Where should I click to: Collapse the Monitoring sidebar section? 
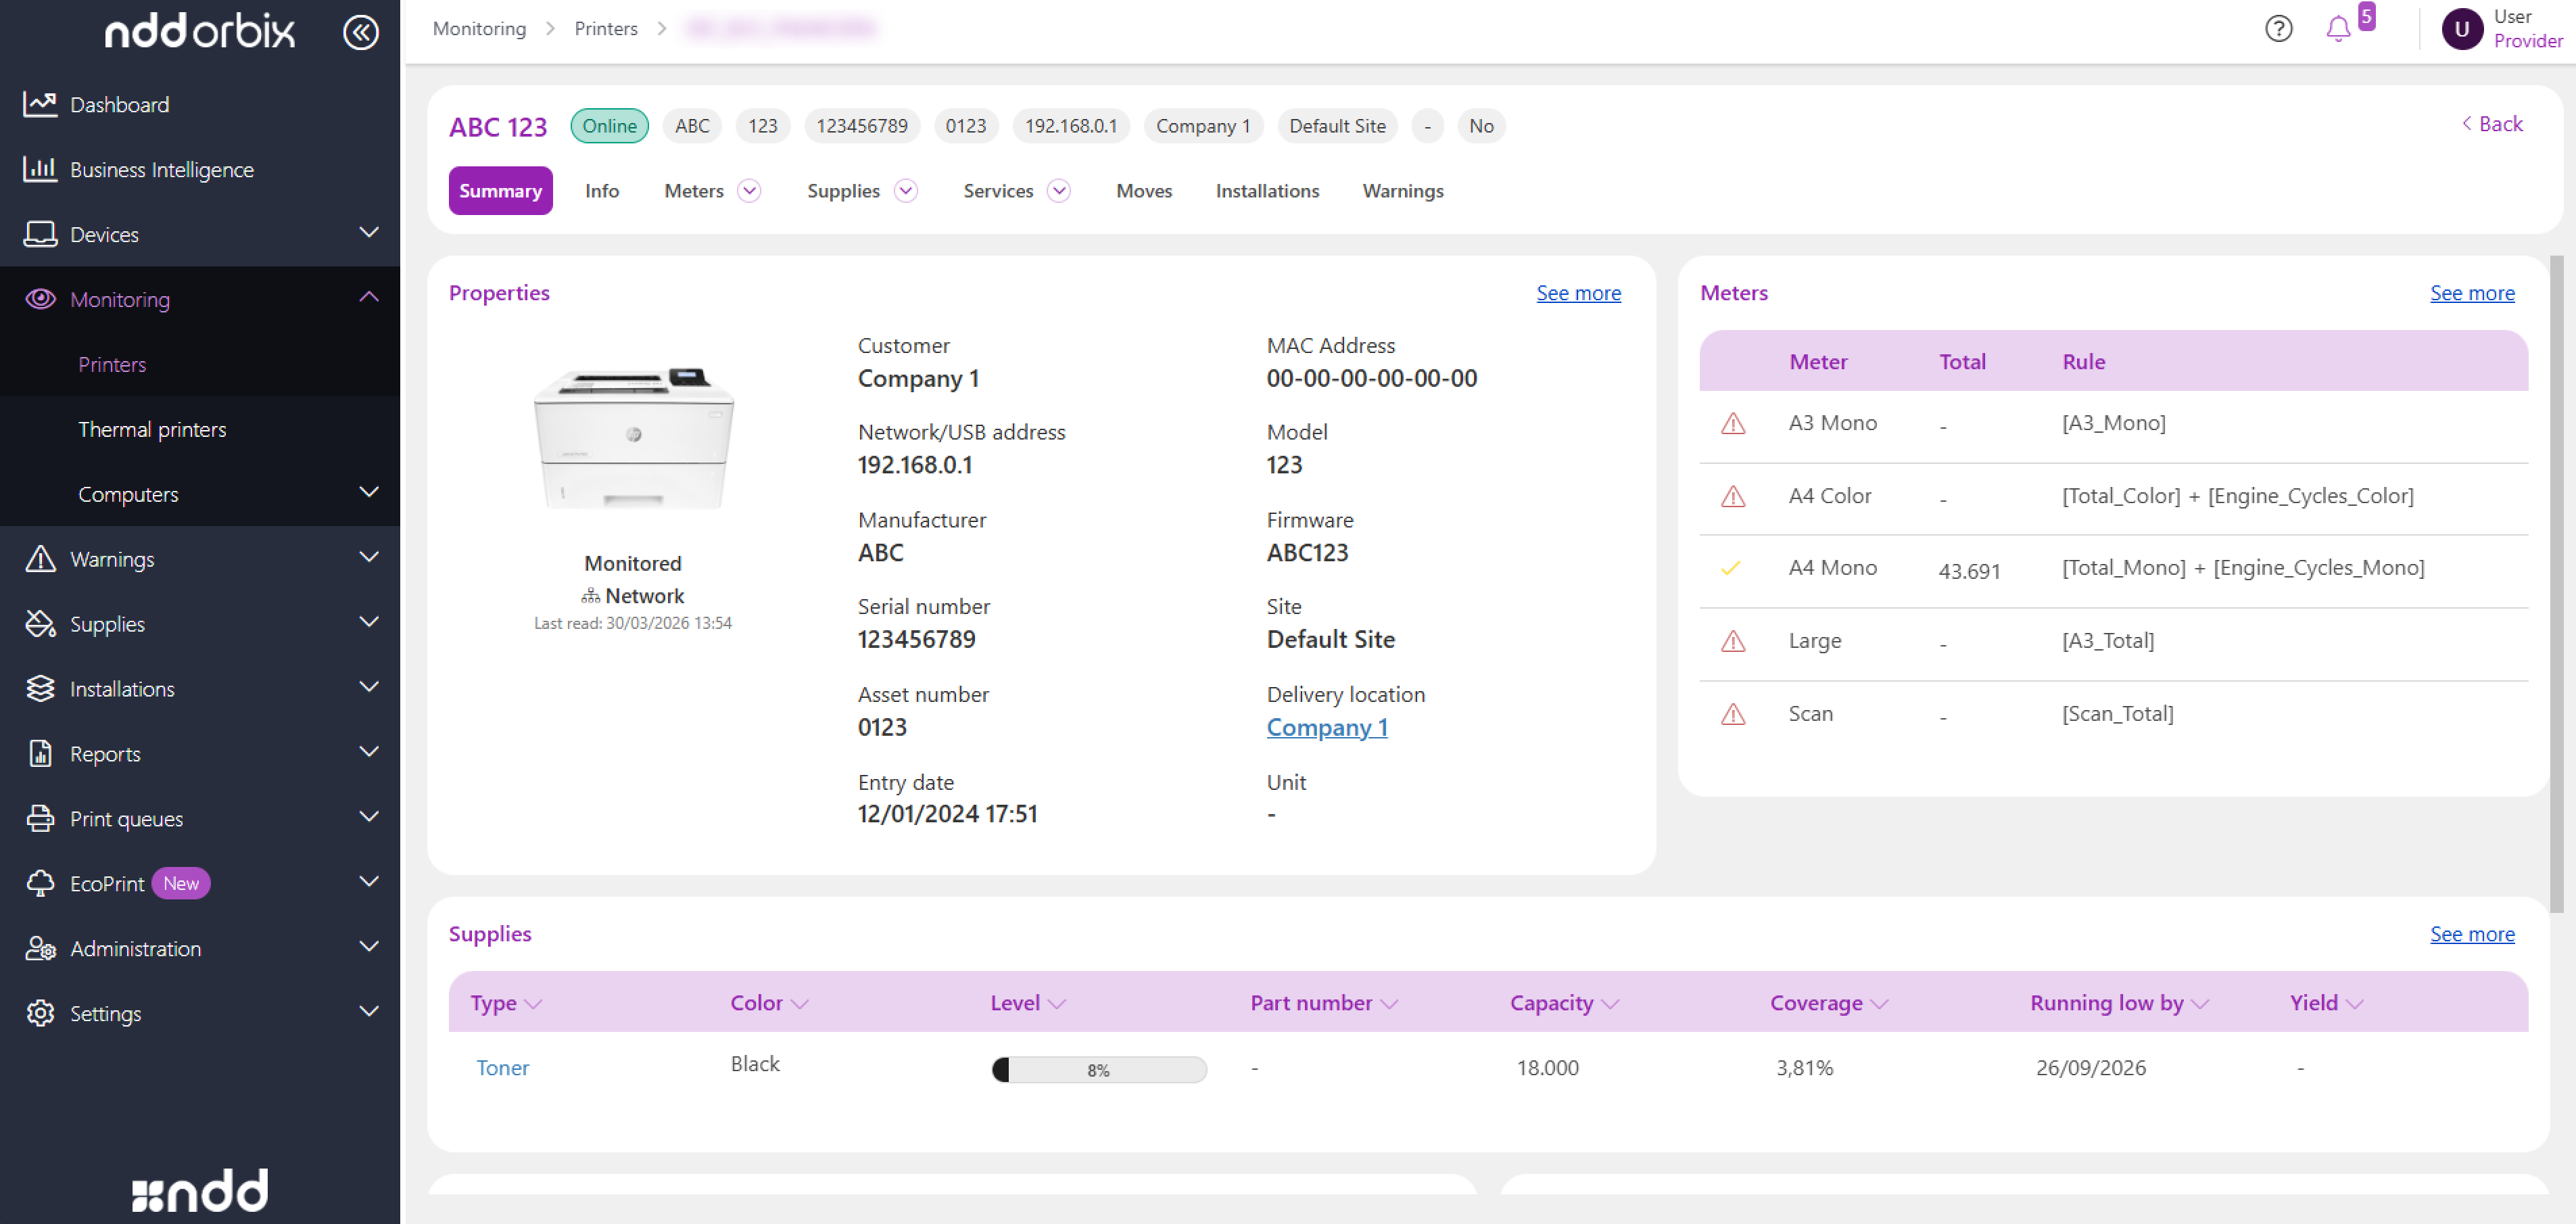368,298
